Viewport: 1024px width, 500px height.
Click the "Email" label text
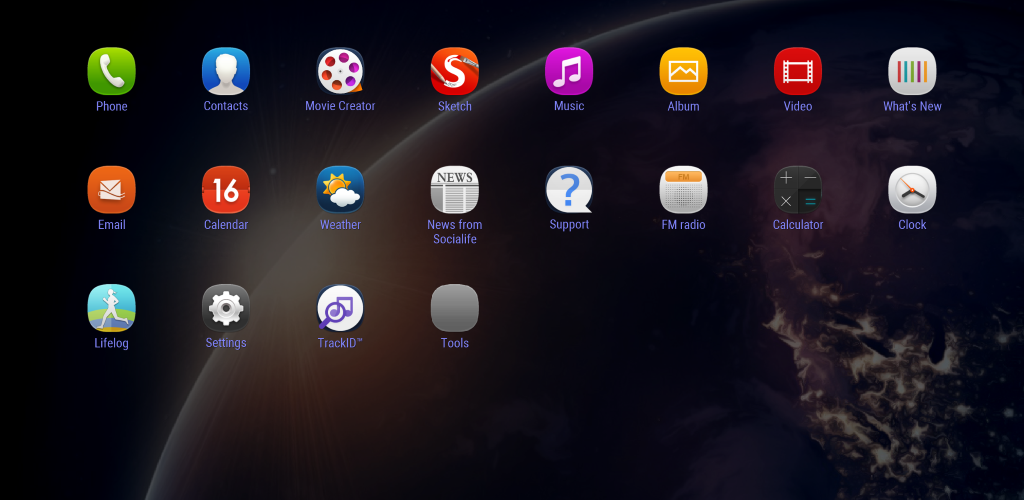[x=112, y=225]
